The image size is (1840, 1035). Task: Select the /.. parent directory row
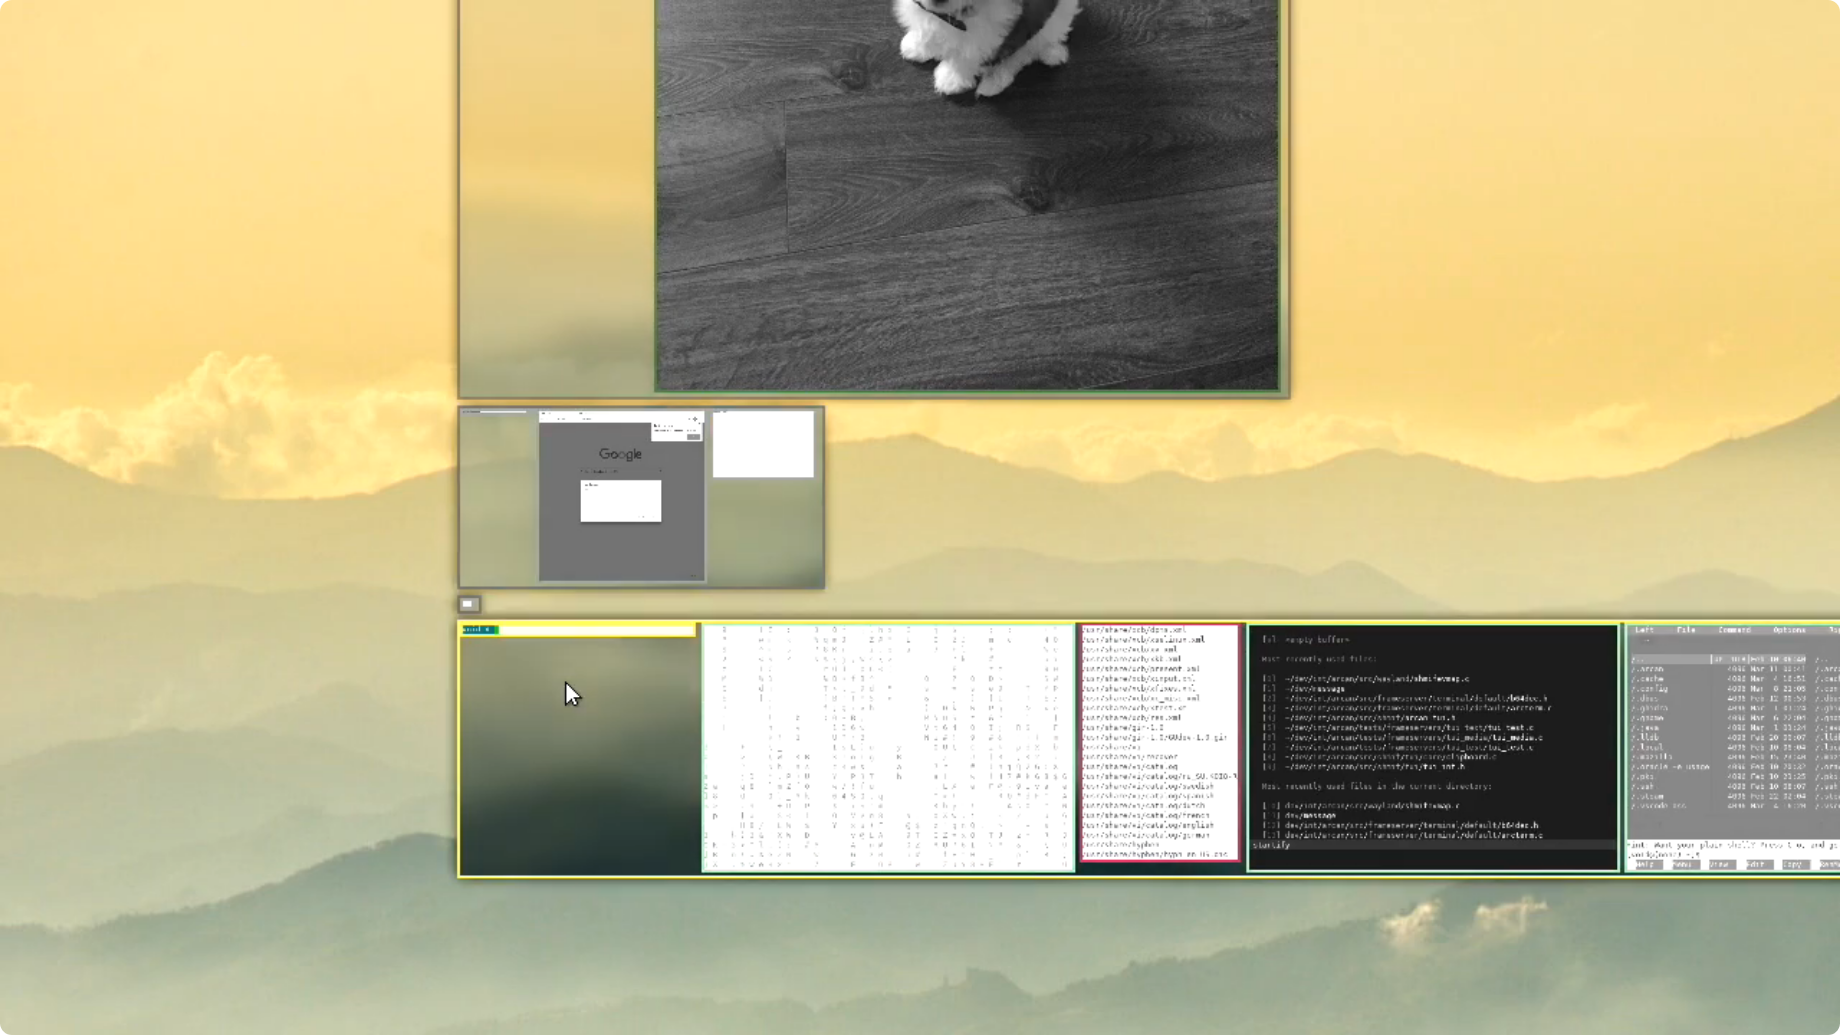[1720, 660]
